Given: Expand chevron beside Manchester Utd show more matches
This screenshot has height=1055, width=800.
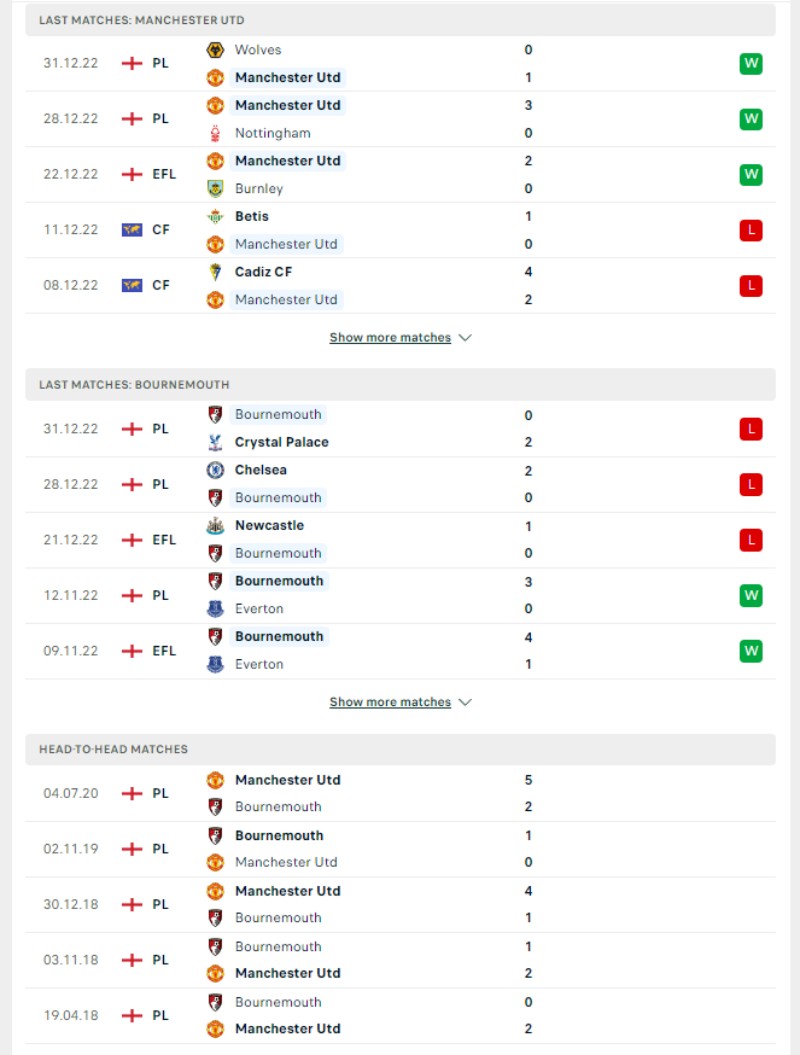Looking at the screenshot, I should [x=465, y=338].
